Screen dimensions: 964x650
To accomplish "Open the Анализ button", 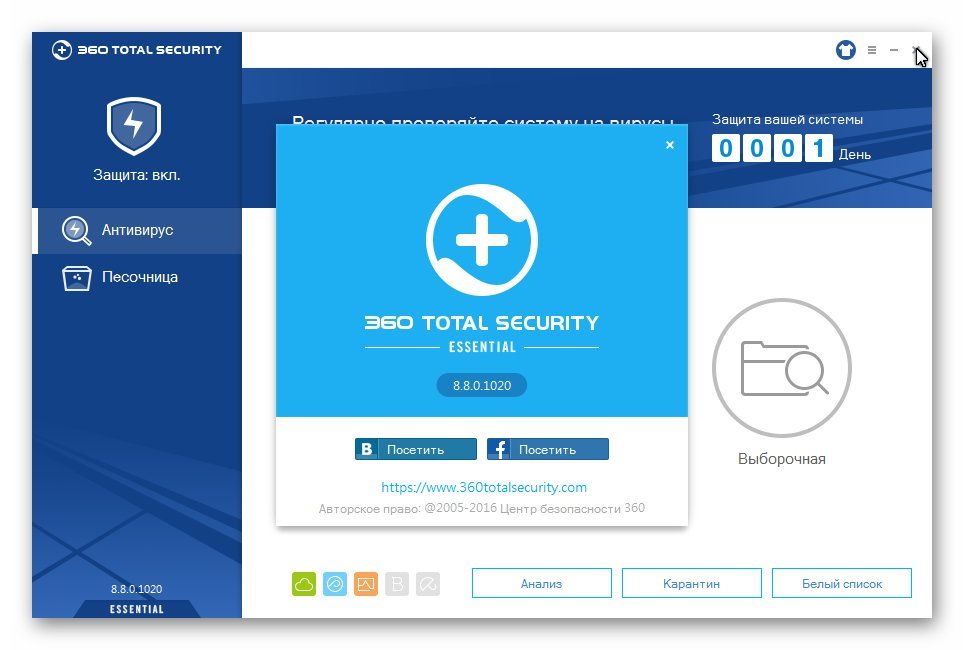I will tap(542, 584).
